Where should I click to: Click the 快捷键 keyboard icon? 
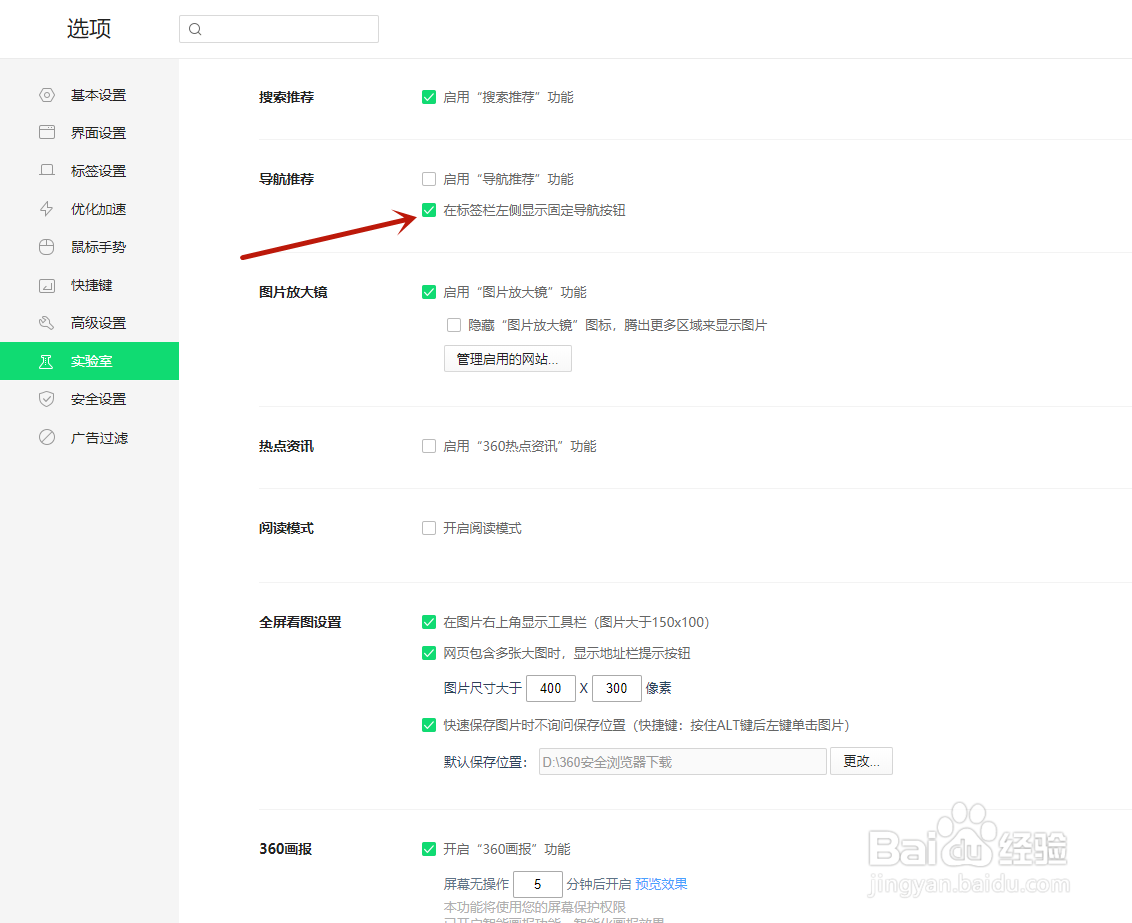[47, 285]
